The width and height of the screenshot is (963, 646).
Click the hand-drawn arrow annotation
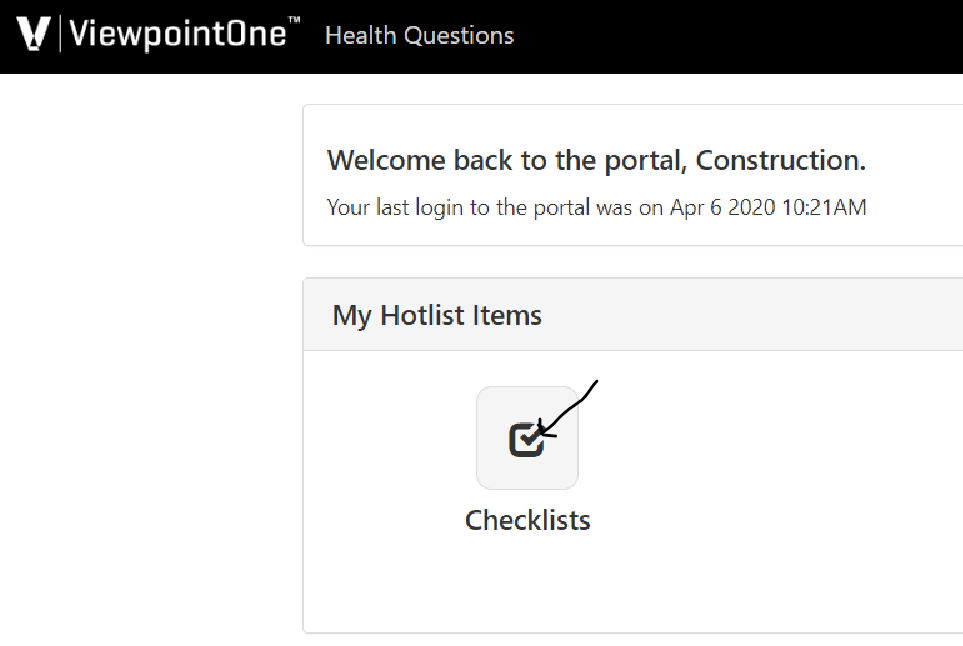pyautogui.click(x=567, y=408)
